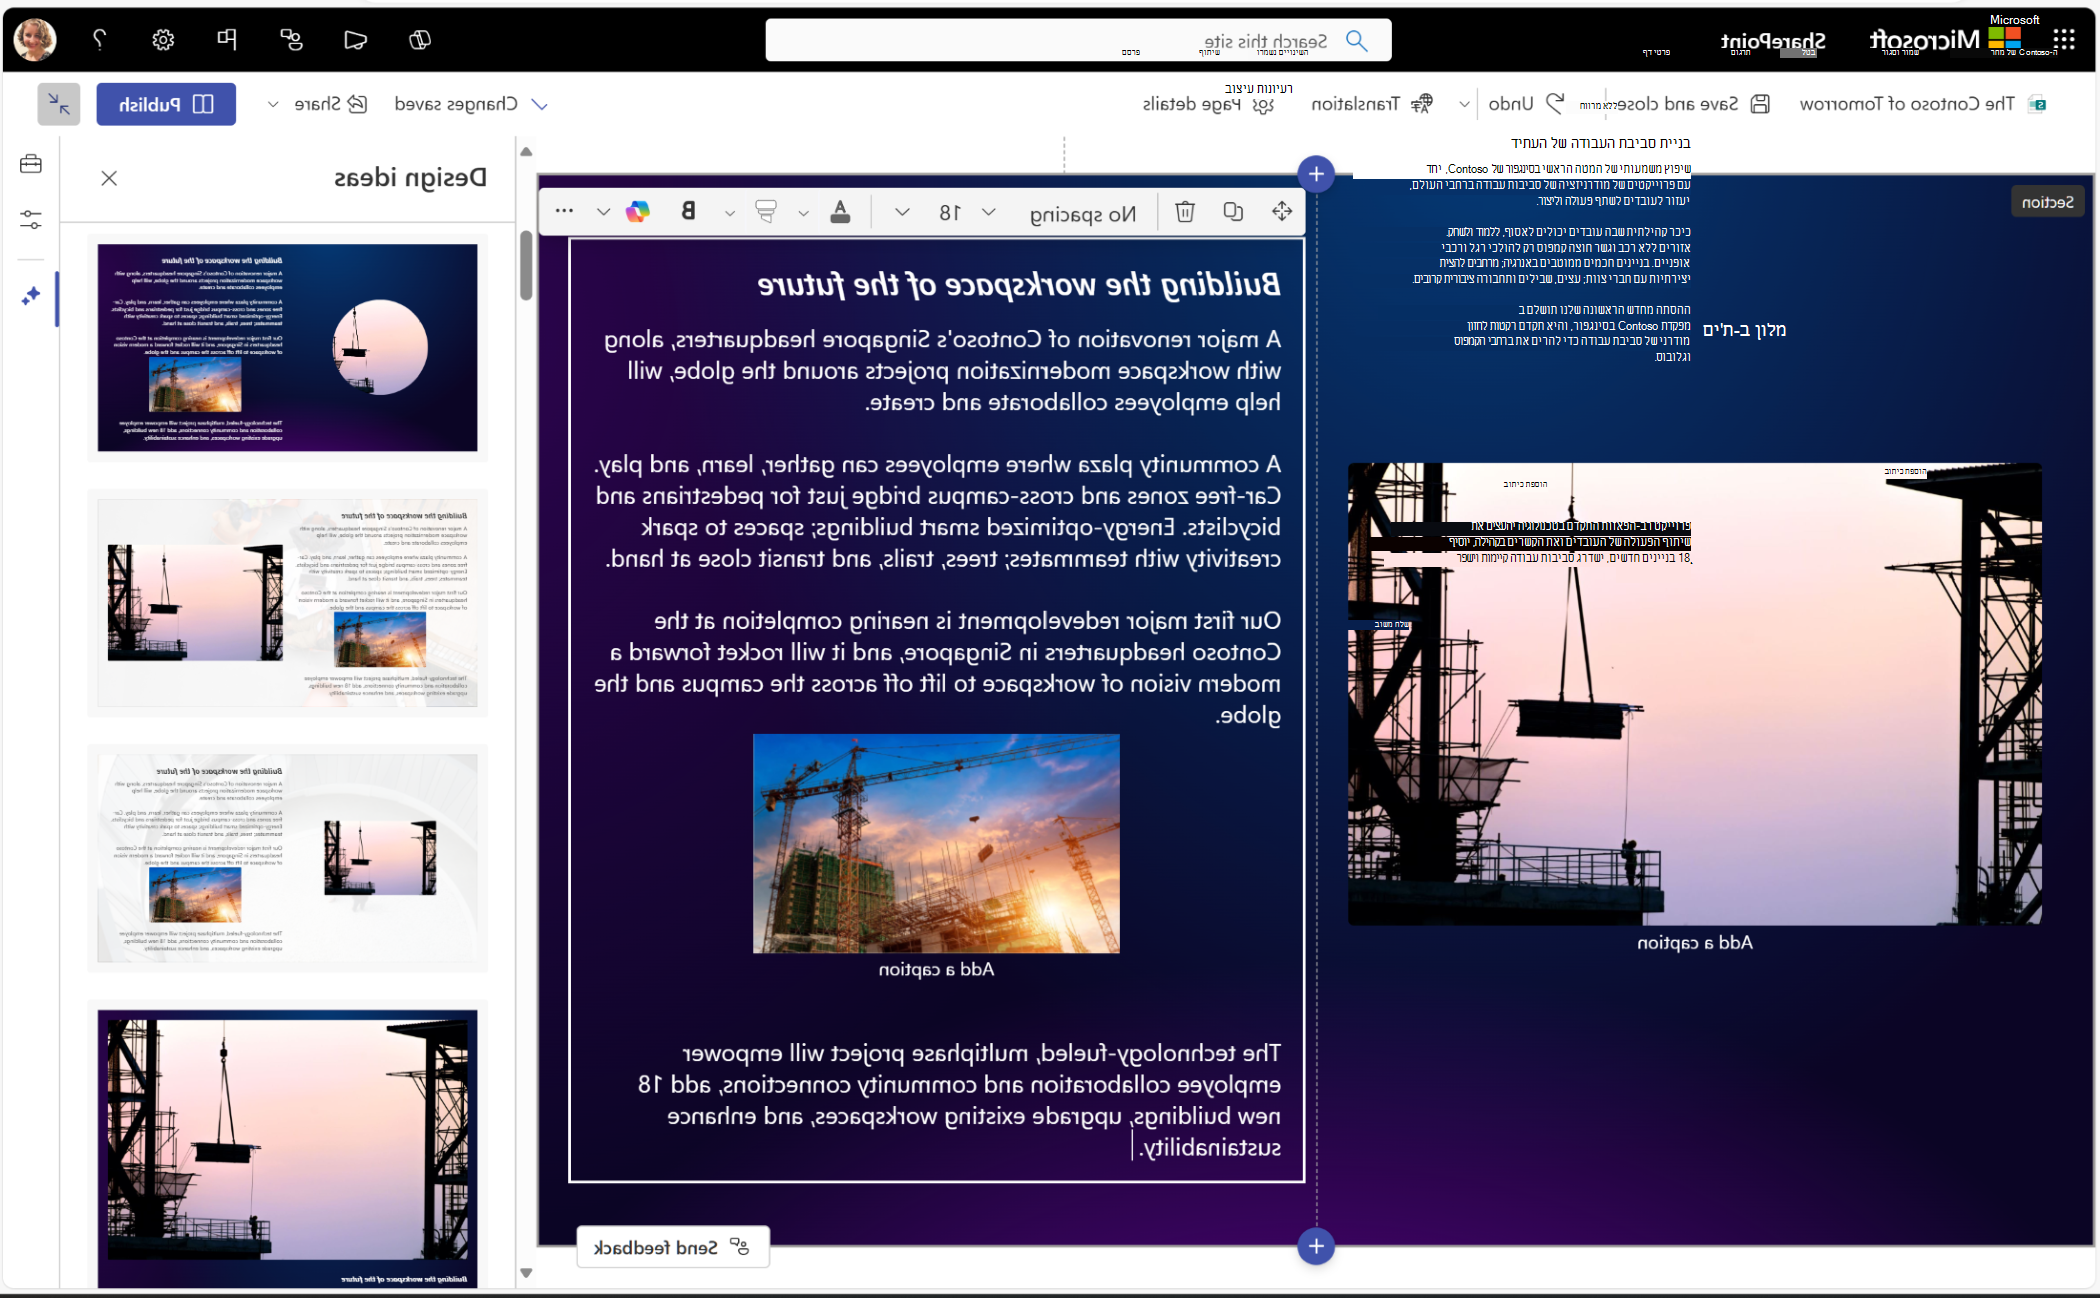The image size is (2100, 1298).
Task: Click the Send feedback button
Action: tap(672, 1247)
